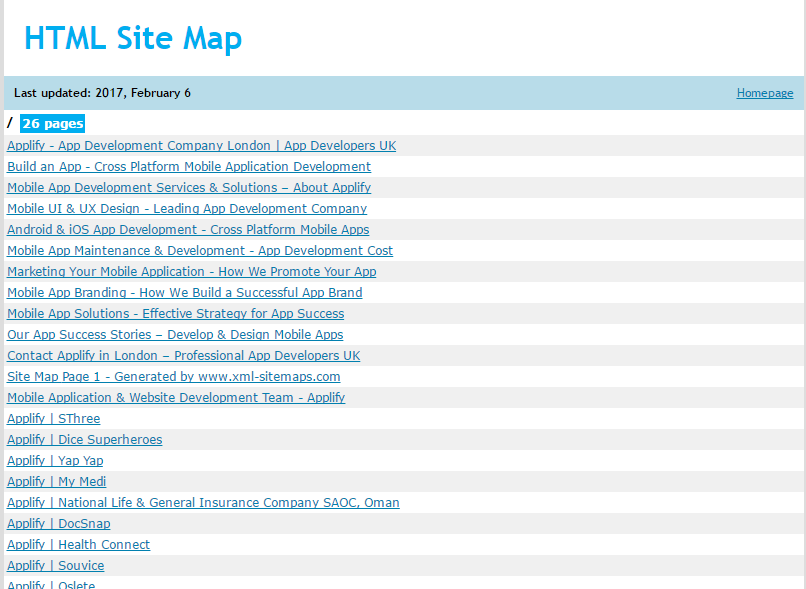Open Site Map Page 1 link
This screenshot has height=589, width=806.
pos(174,377)
